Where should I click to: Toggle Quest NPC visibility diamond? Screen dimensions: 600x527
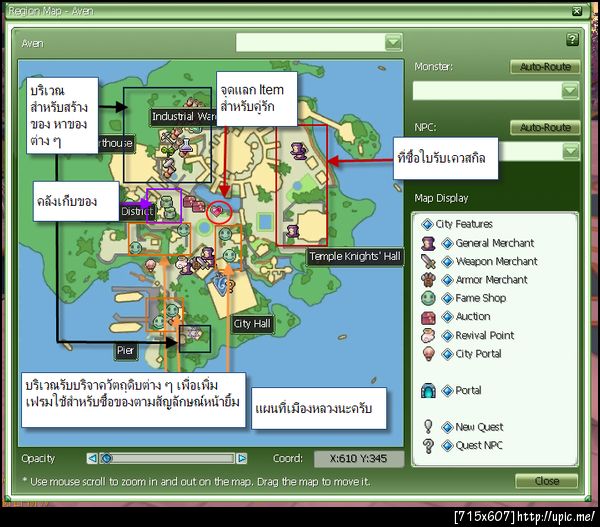coord(447,445)
